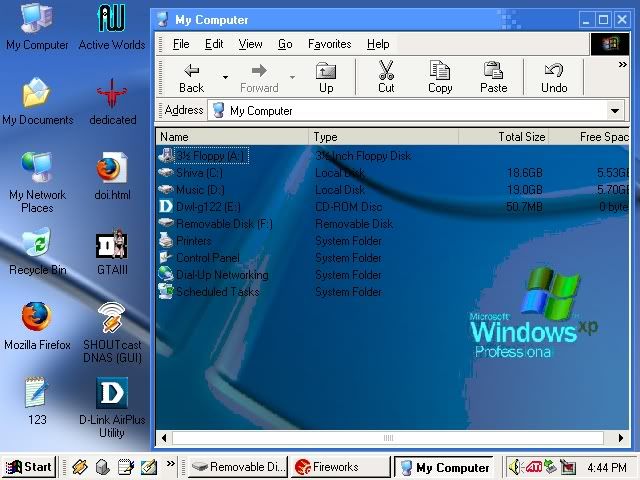Select the 3½ Floppy (A:) drive icon
Screen dimensions: 640x480
[166, 156]
